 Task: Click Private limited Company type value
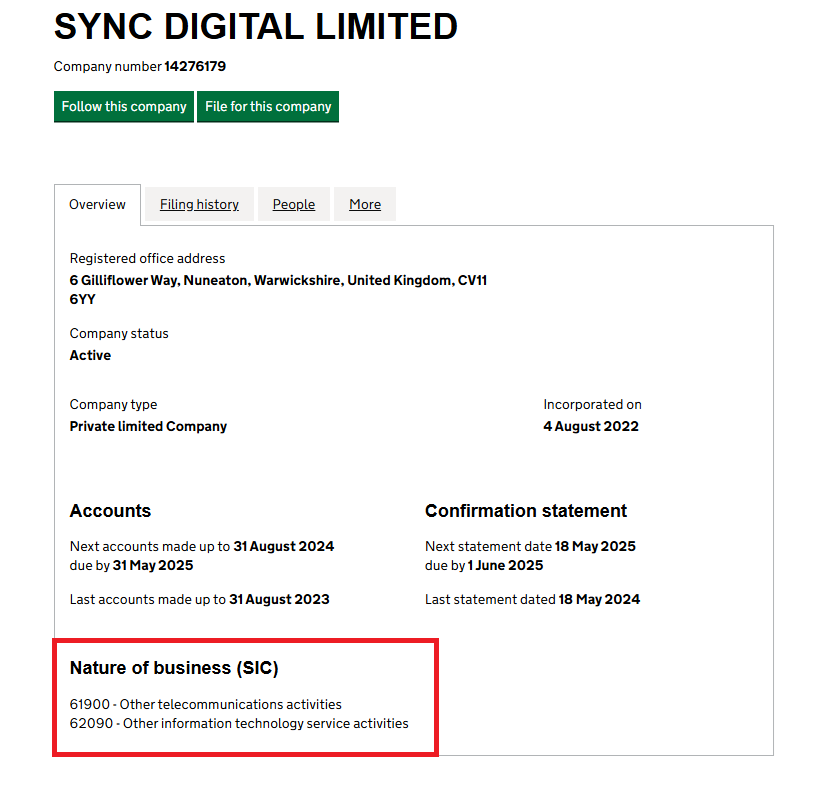pos(148,426)
